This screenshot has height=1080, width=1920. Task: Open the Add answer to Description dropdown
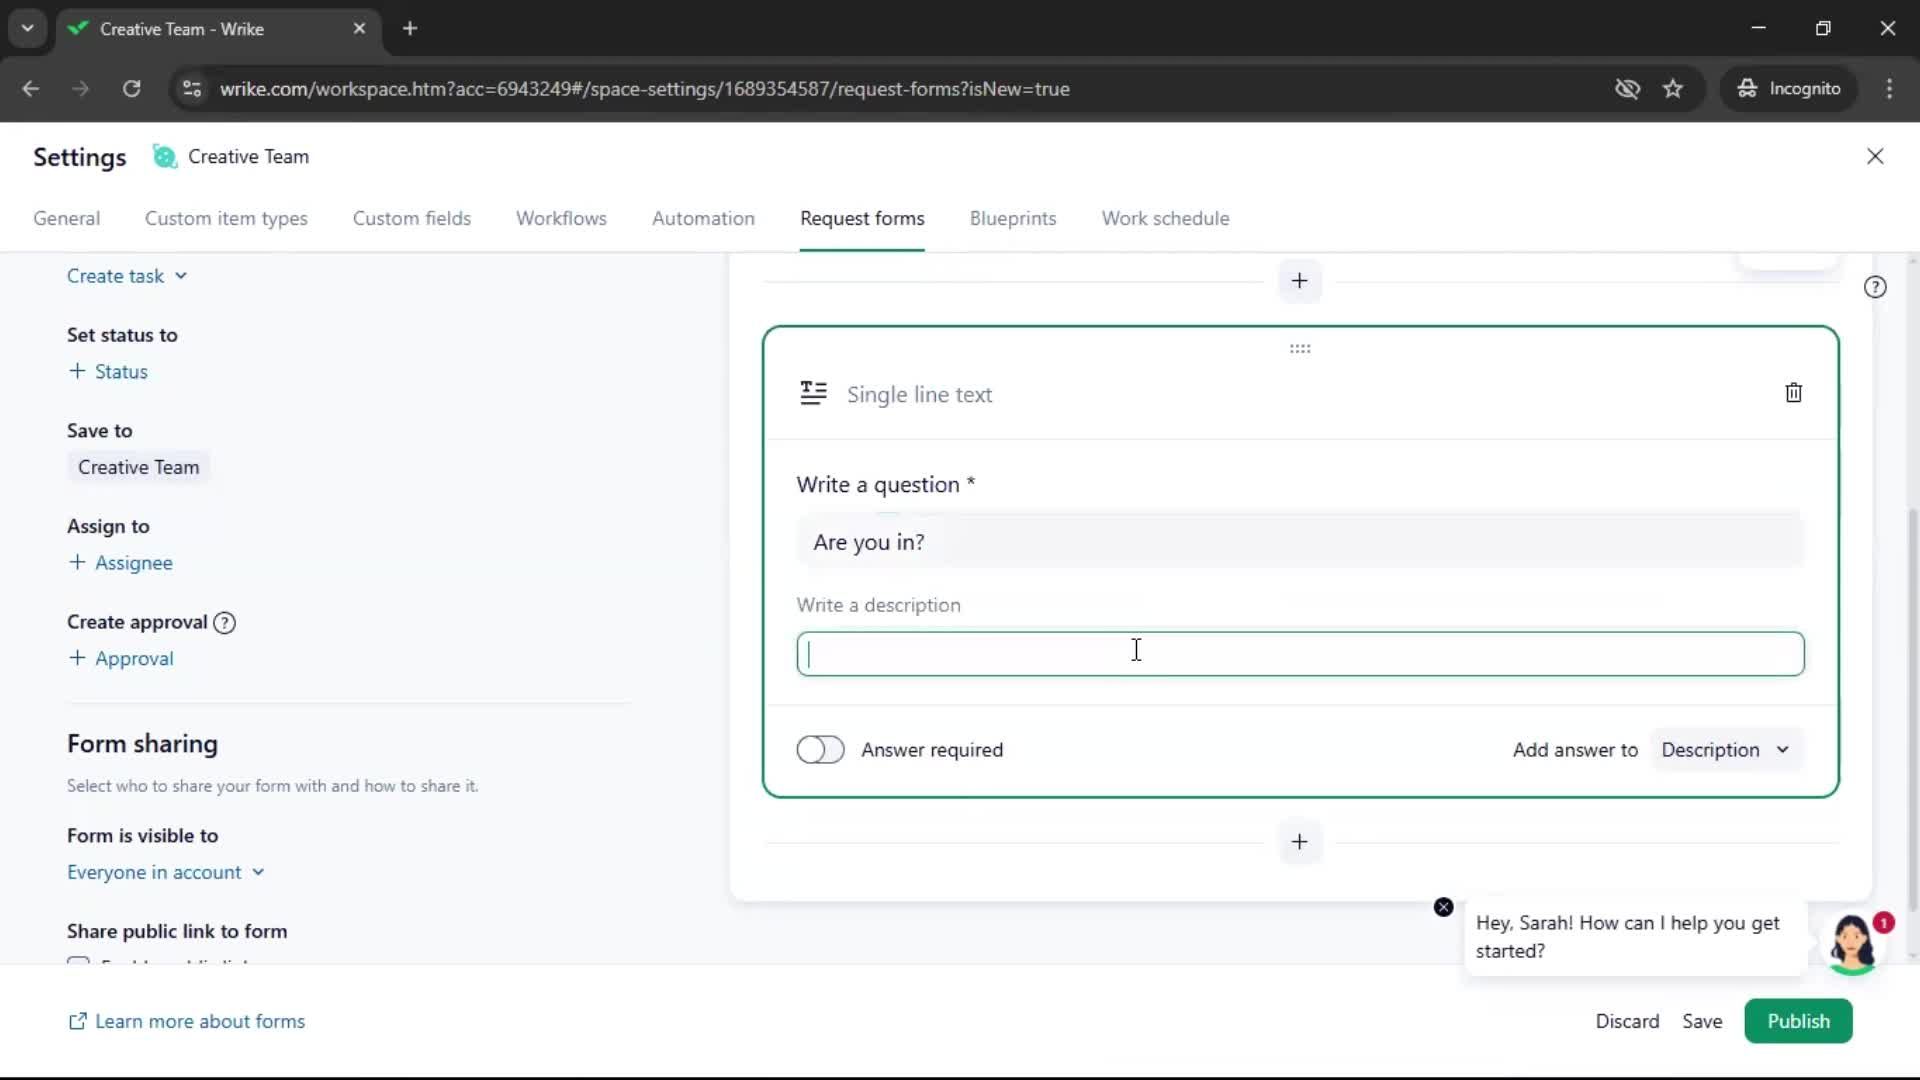tap(1726, 750)
